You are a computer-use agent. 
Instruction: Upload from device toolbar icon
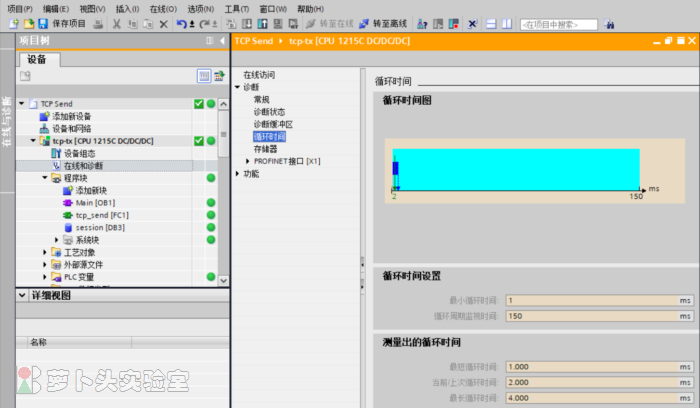[262, 24]
